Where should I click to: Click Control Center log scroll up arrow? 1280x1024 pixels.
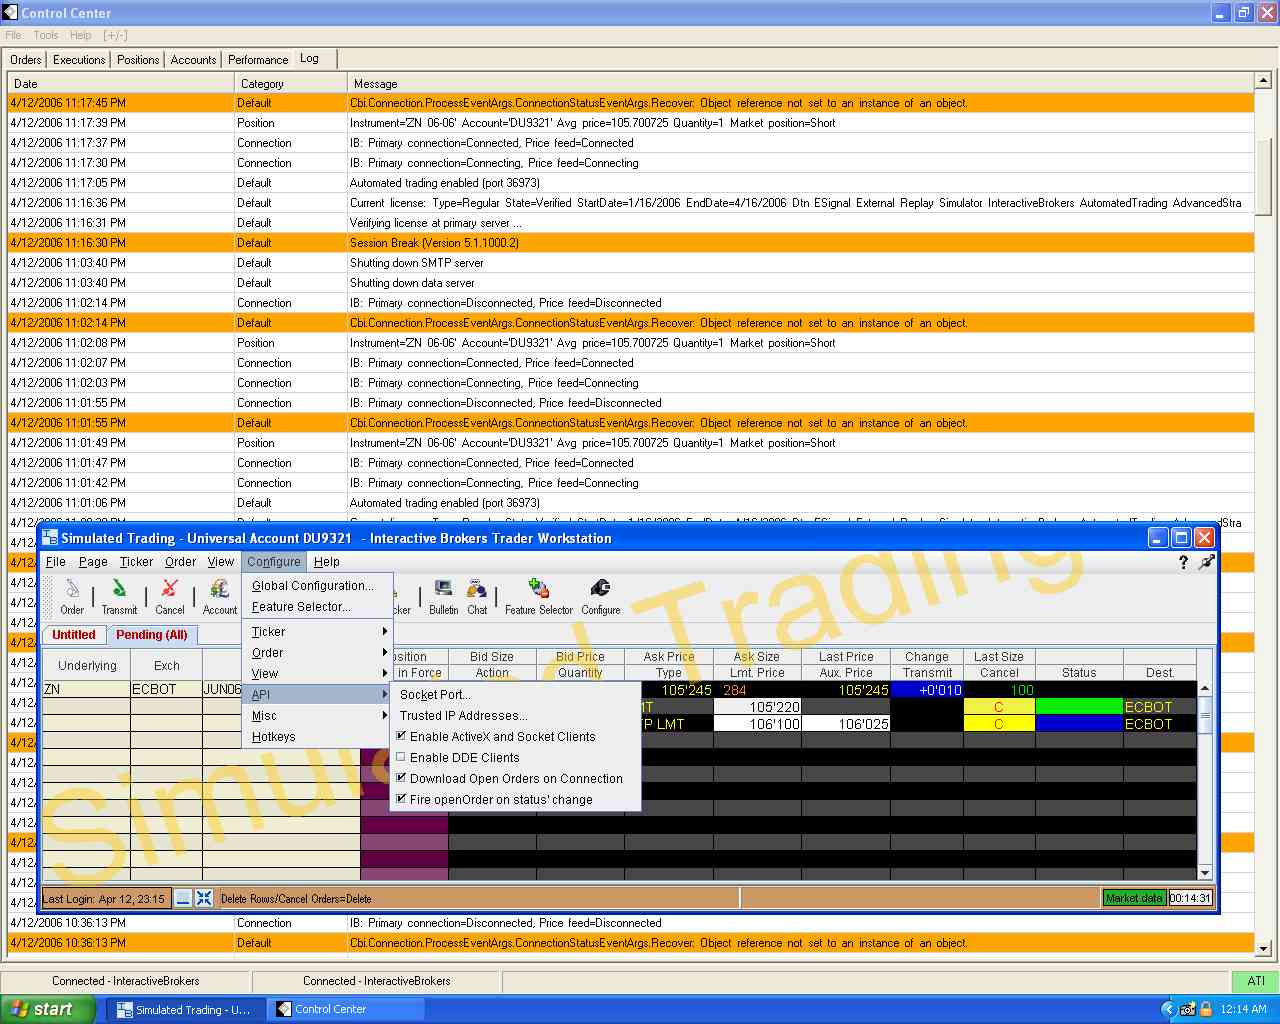[1263, 80]
